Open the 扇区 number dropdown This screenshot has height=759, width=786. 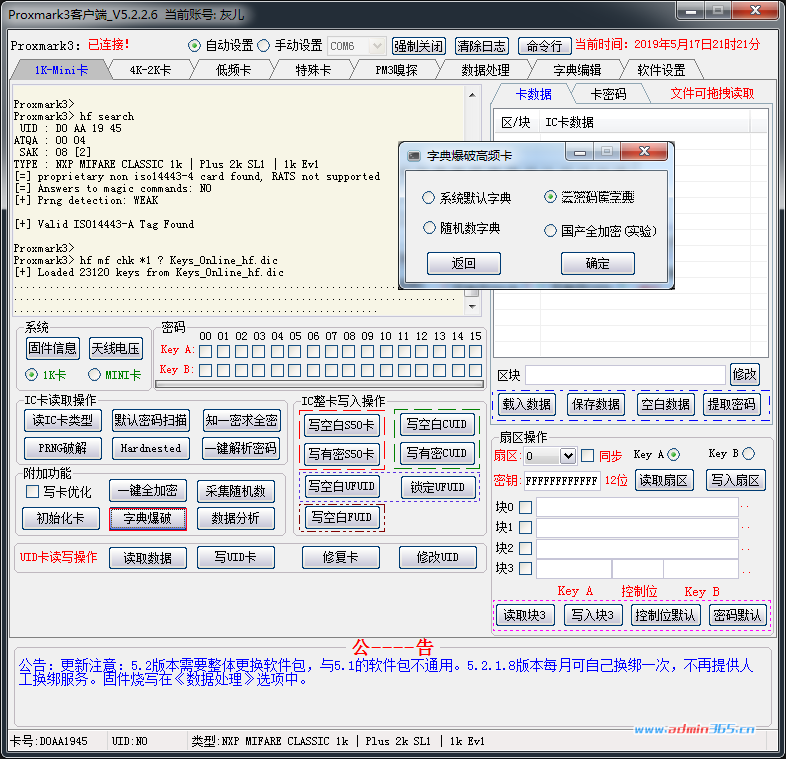pos(568,456)
